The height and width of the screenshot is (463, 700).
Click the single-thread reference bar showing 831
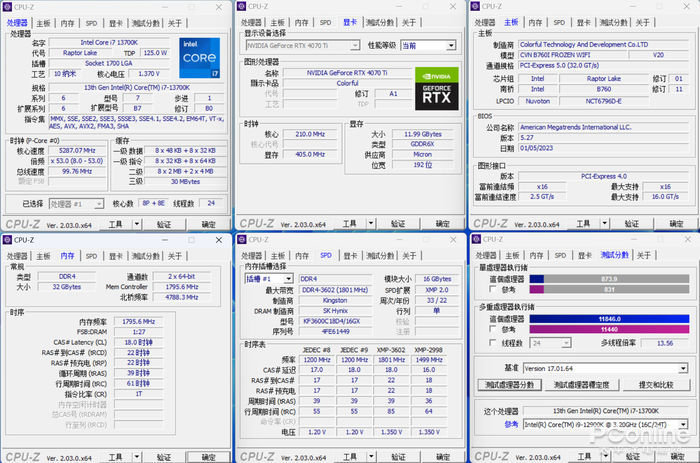pos(609,289)
